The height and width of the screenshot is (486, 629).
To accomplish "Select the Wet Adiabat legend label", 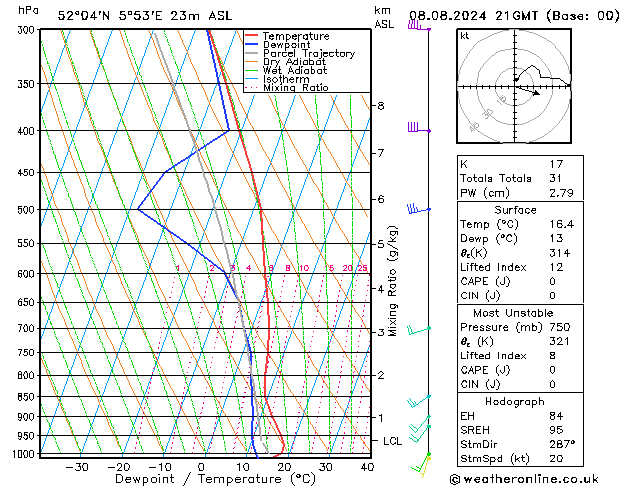I will (295, 71).
